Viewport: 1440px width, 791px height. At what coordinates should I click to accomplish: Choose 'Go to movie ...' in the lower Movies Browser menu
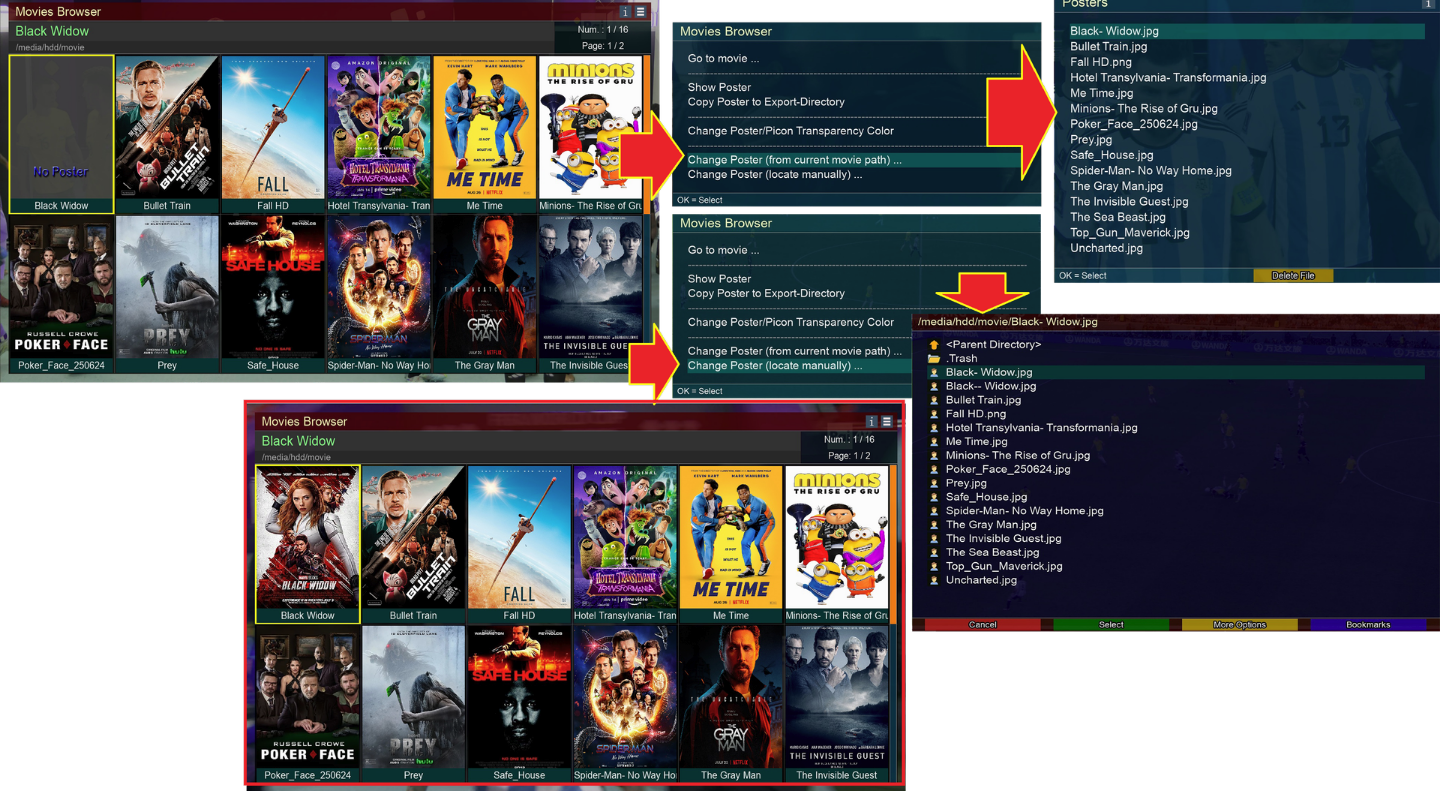[x=723, y=251]
